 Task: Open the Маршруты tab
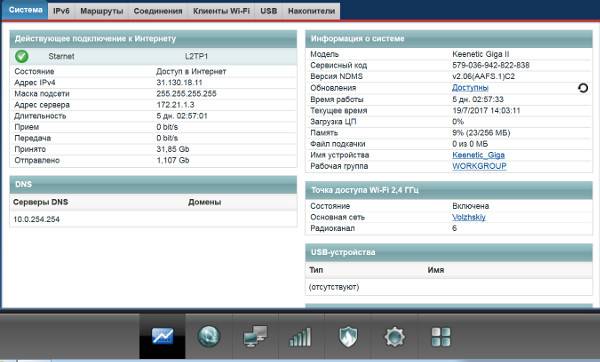tap(102, 11)
